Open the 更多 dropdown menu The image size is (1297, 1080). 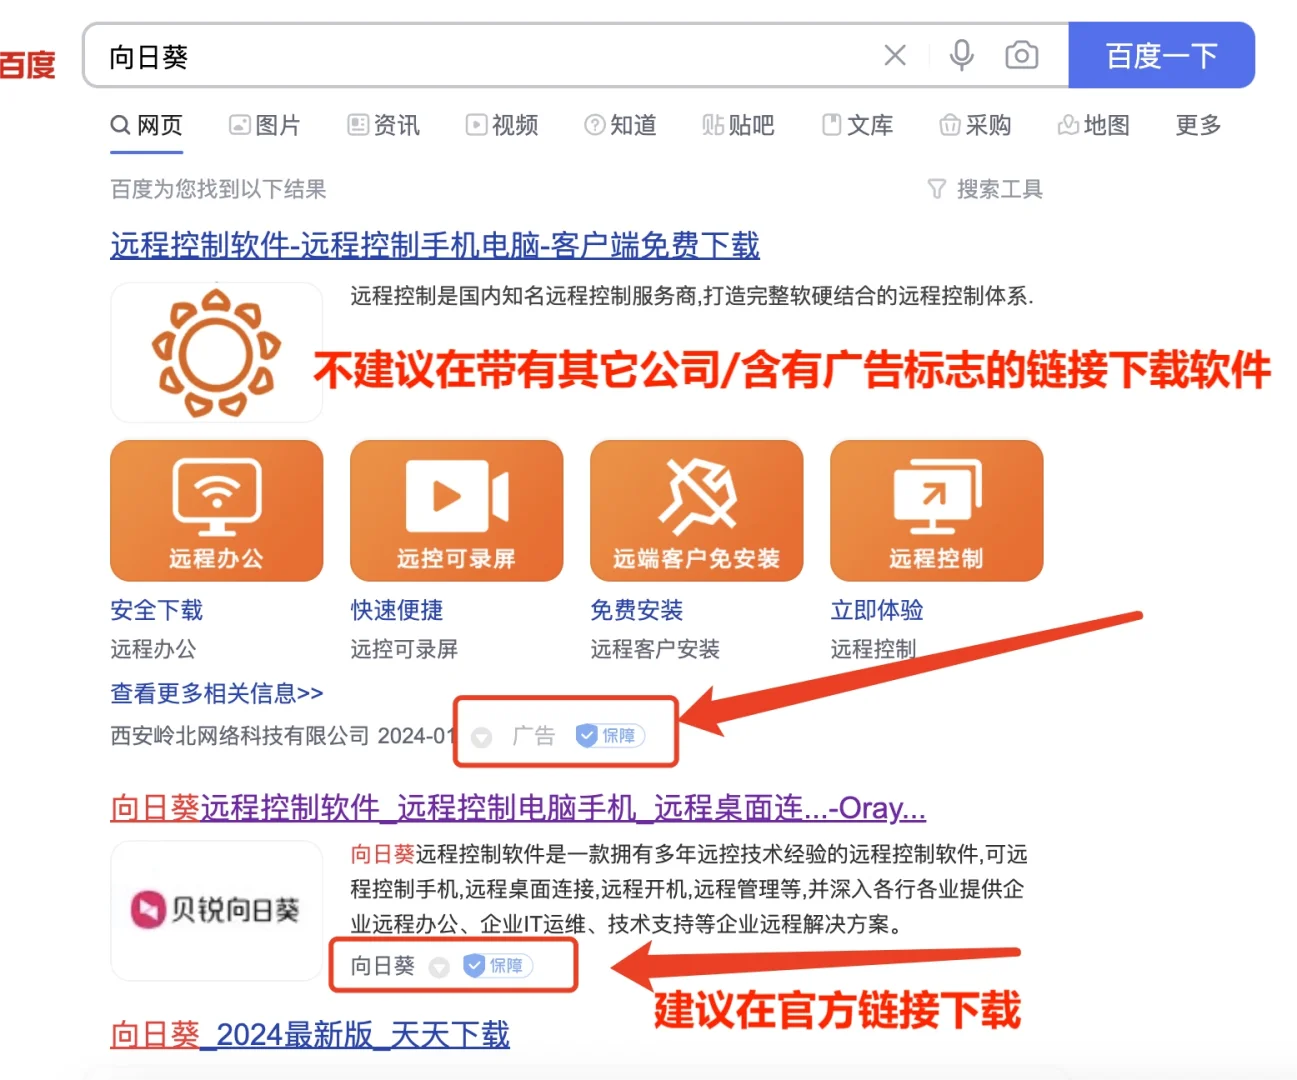pos(1196,125)
